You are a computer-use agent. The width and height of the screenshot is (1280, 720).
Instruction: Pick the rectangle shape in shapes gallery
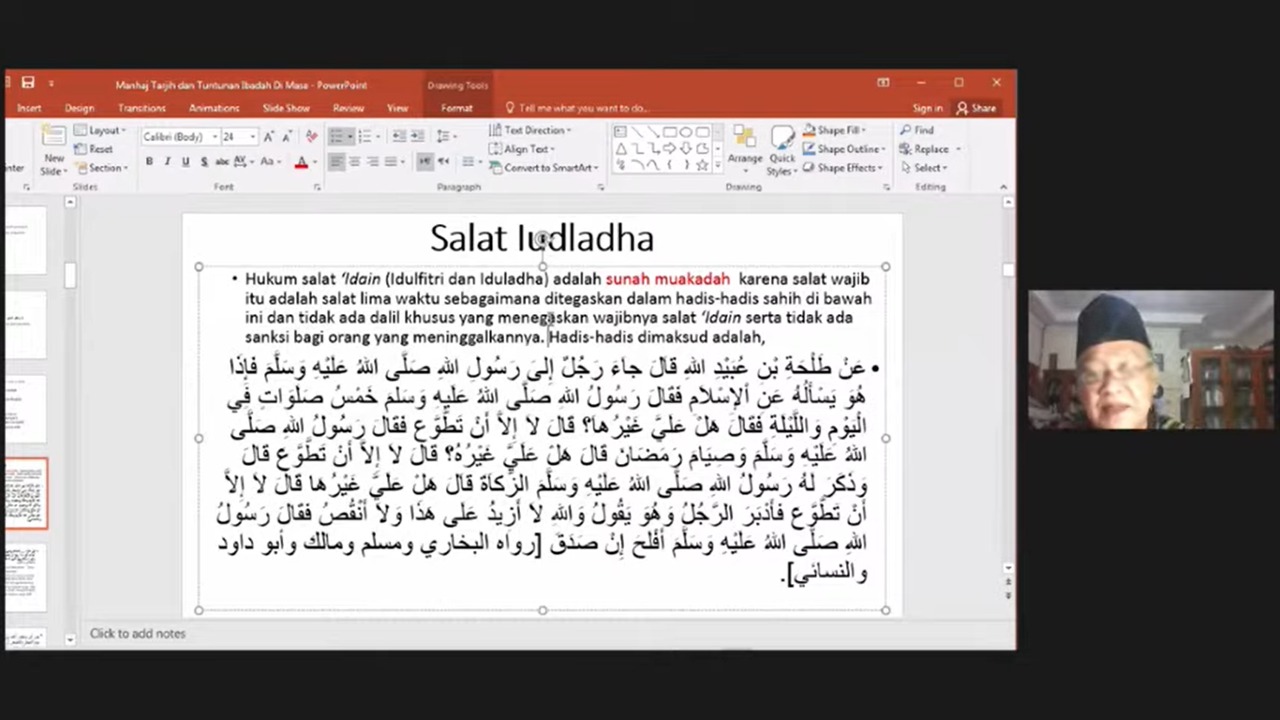669,132
